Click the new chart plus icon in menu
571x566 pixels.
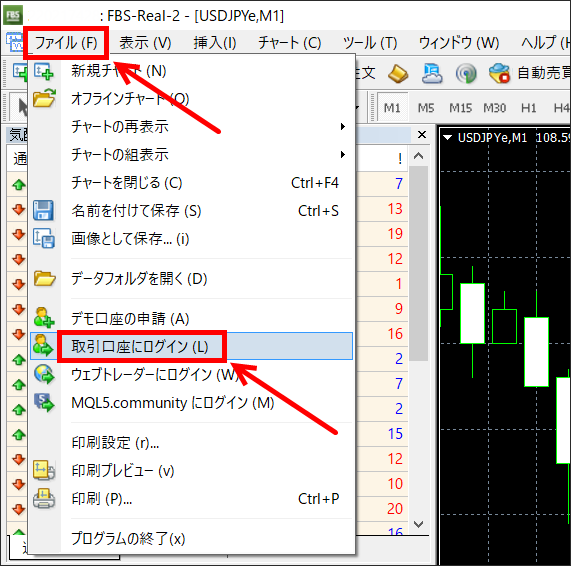(44, 71)
